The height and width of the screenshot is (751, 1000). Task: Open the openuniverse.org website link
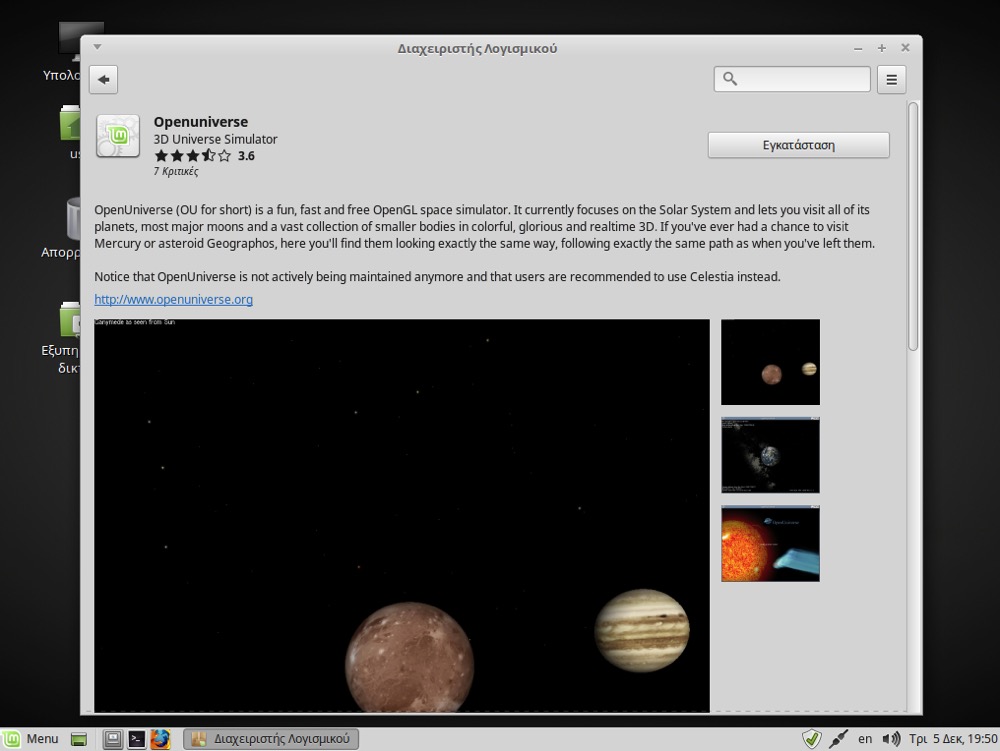click(x=173, y=299)
